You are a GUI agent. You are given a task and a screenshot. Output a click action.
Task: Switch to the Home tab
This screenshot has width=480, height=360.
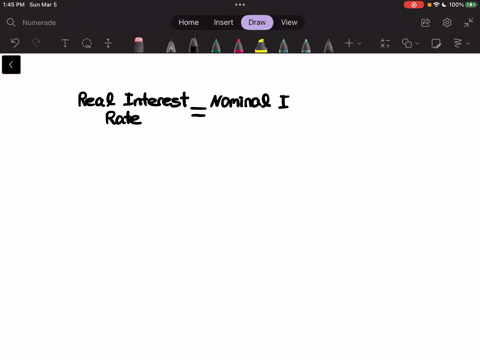coord(188,22)
